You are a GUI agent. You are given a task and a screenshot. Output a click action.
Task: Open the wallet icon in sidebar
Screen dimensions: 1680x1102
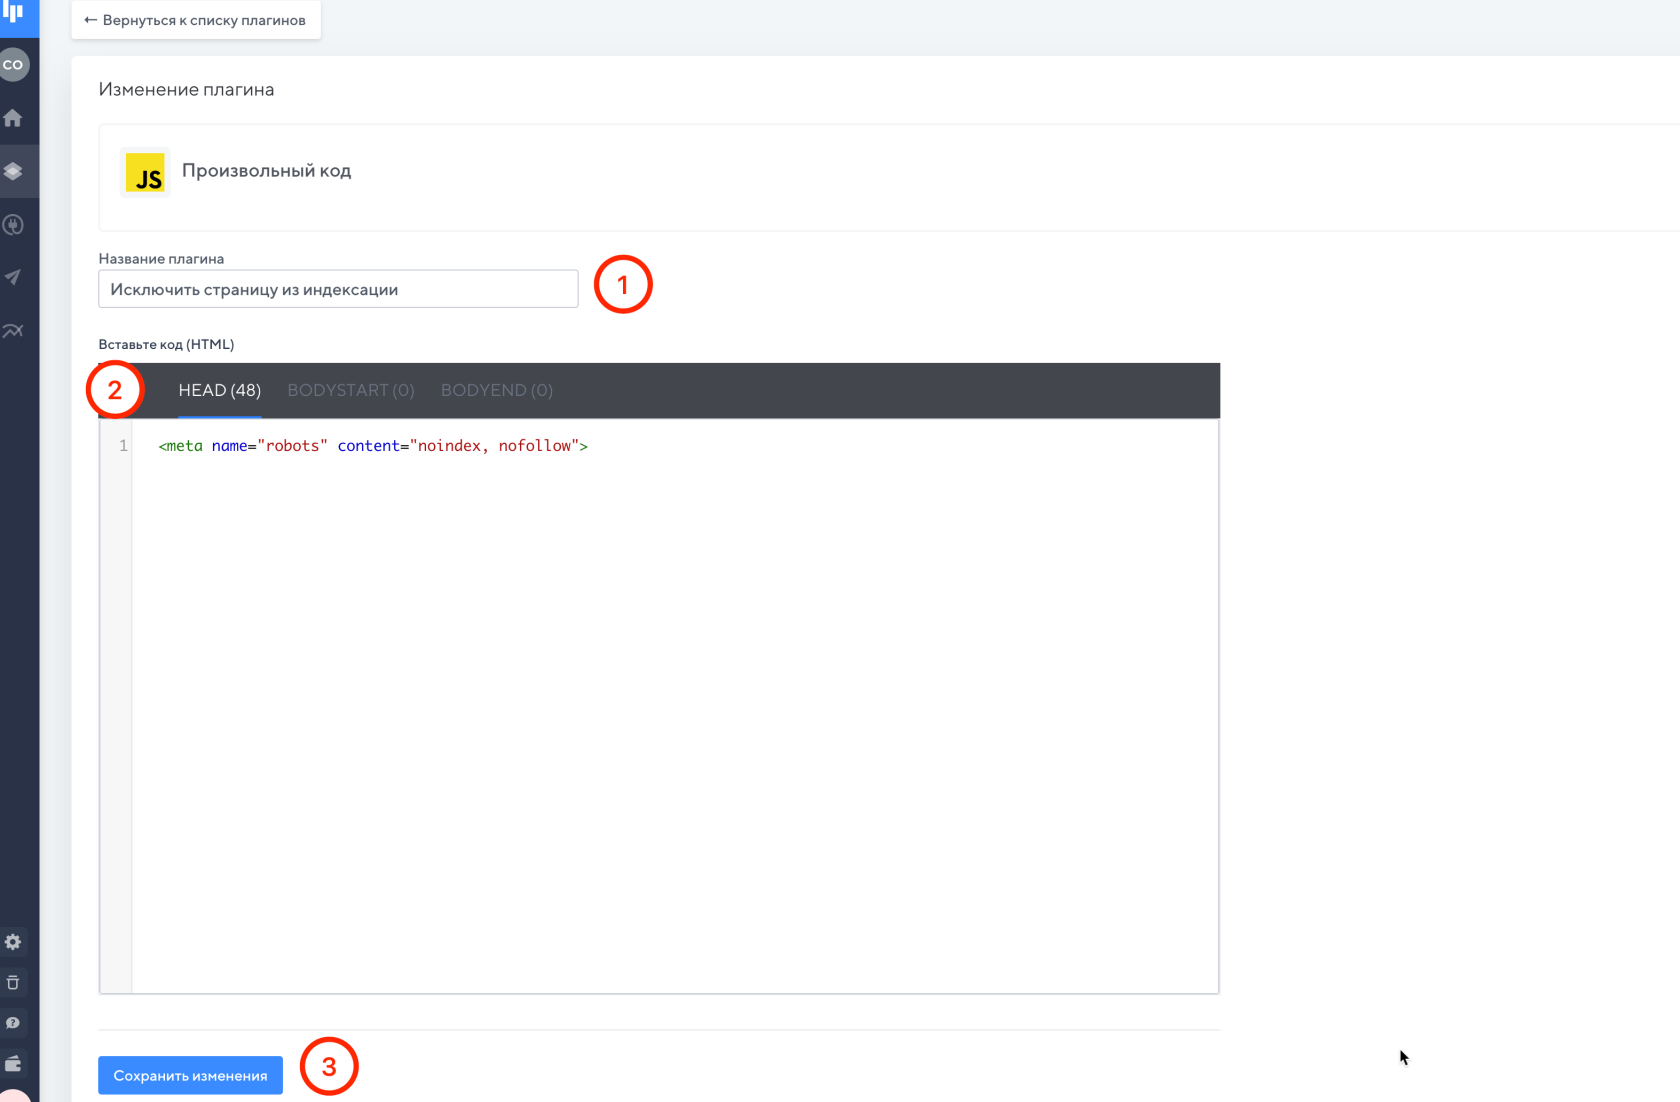13,1063
